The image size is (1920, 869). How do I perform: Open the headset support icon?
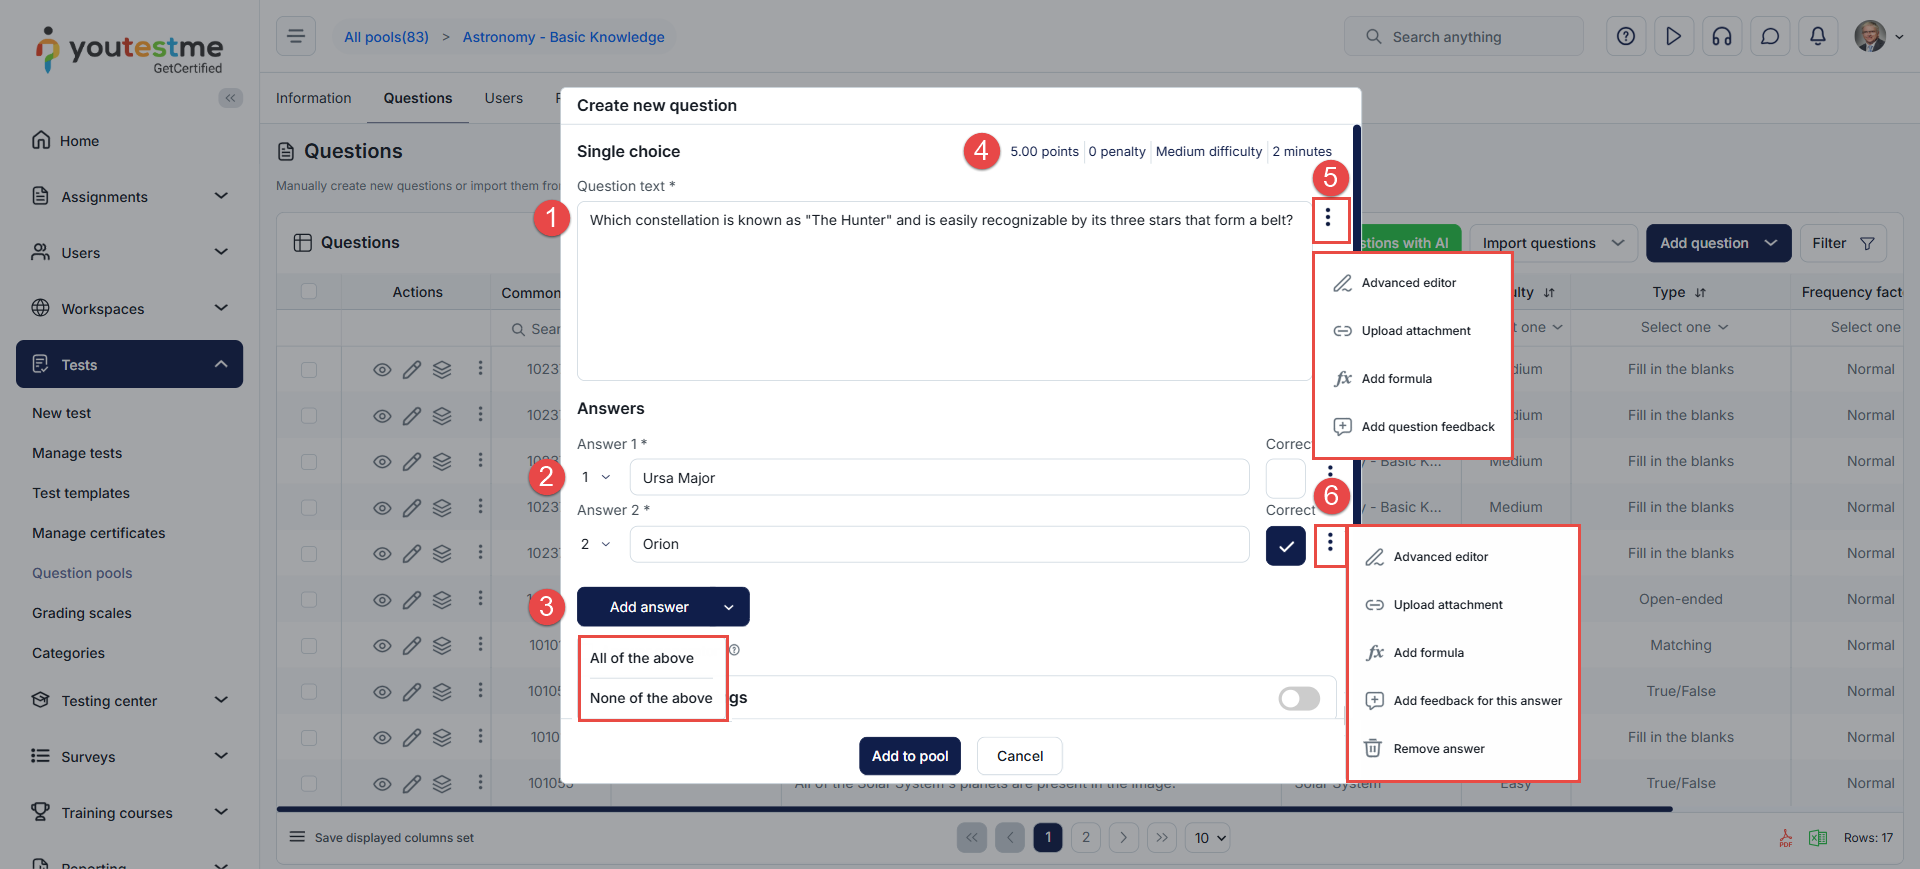click(x=1721, y=37)
